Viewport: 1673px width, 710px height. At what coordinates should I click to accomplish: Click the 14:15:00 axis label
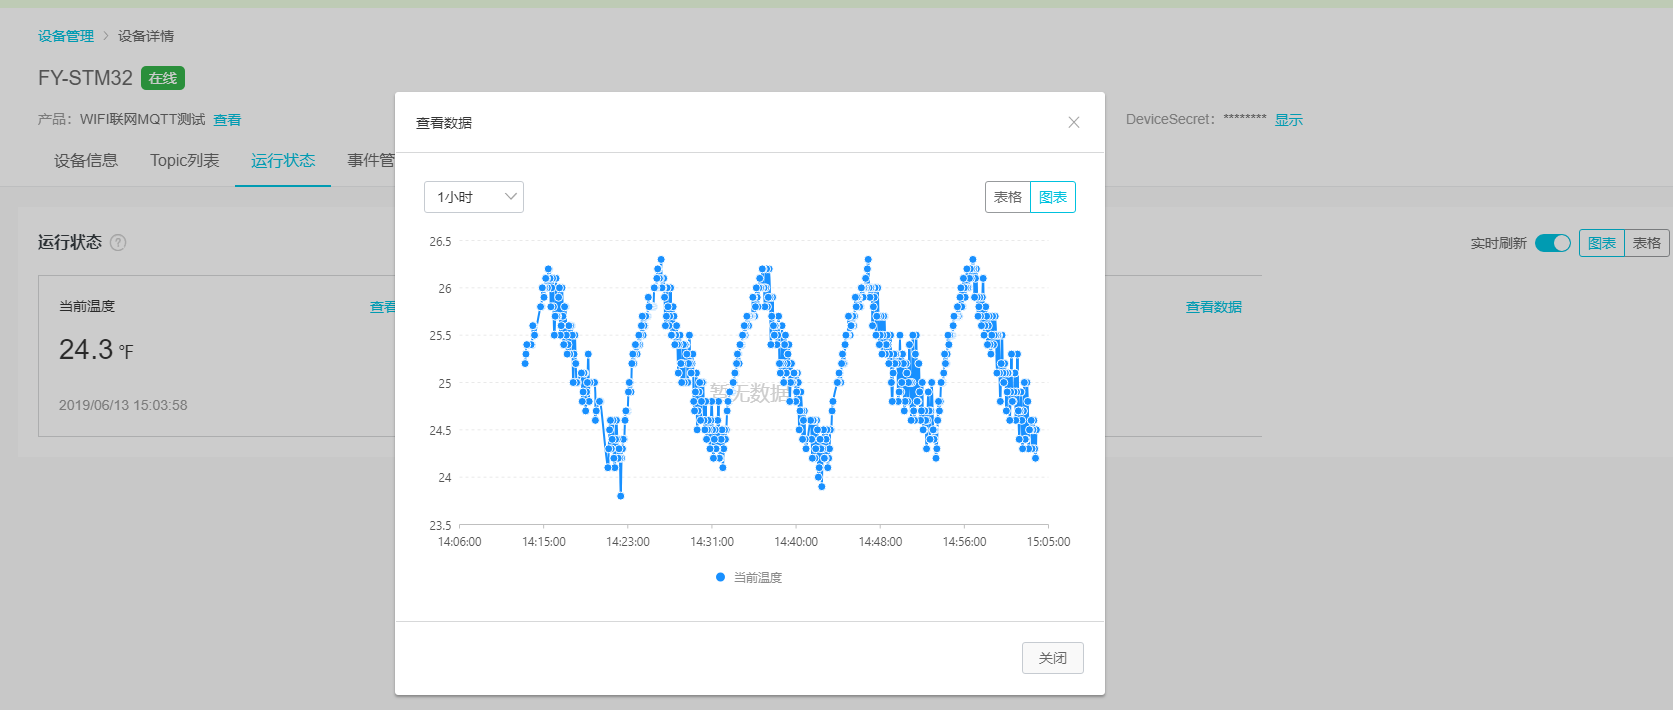(x=544, y=542)
